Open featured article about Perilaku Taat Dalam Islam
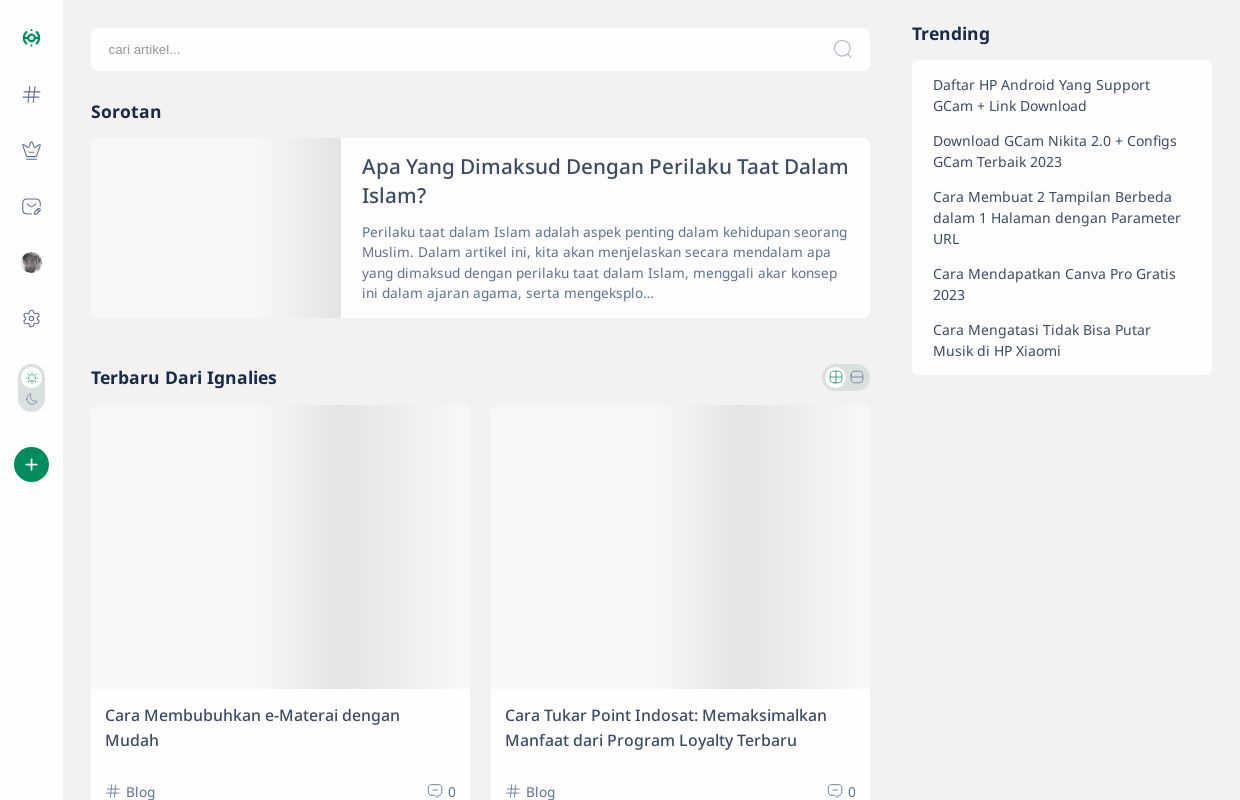1240x800 pixels. pyautogui.click(x=604, y=180)
